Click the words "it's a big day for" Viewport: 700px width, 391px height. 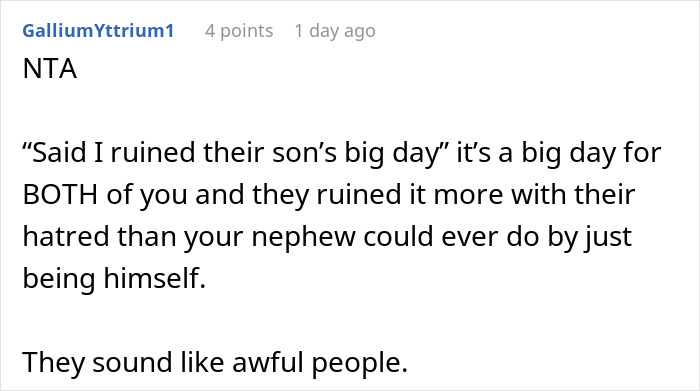[558, 153]
